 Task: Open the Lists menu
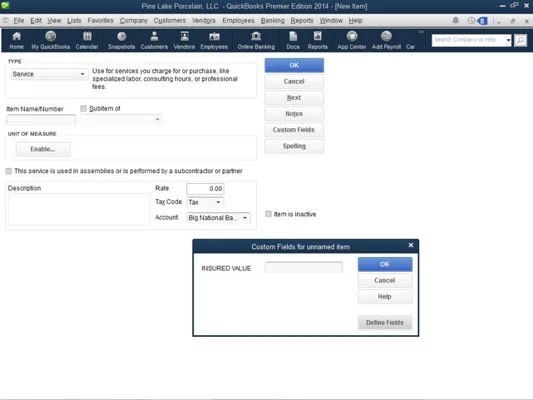click(x=74, y=20)
